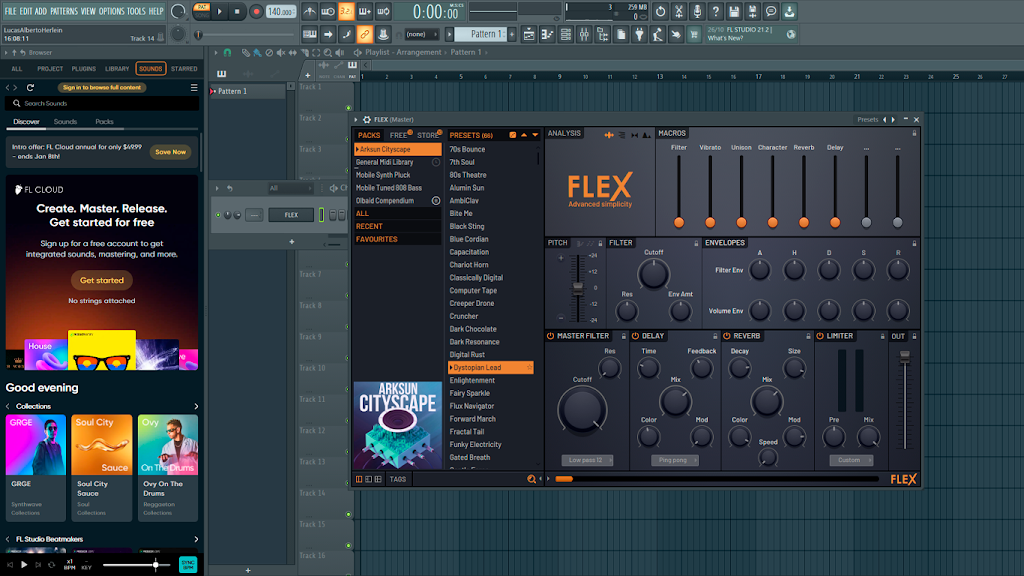The height and width of the screenshot is (576, 1024).
Task: Toggle typing keyboard to piano icon
Action: pos(310,34)
